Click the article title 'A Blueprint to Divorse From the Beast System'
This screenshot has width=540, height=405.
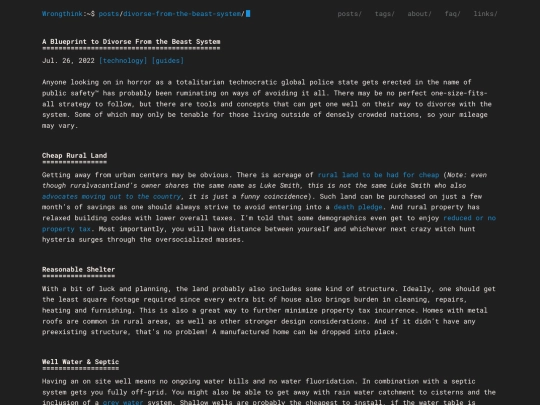131,42
